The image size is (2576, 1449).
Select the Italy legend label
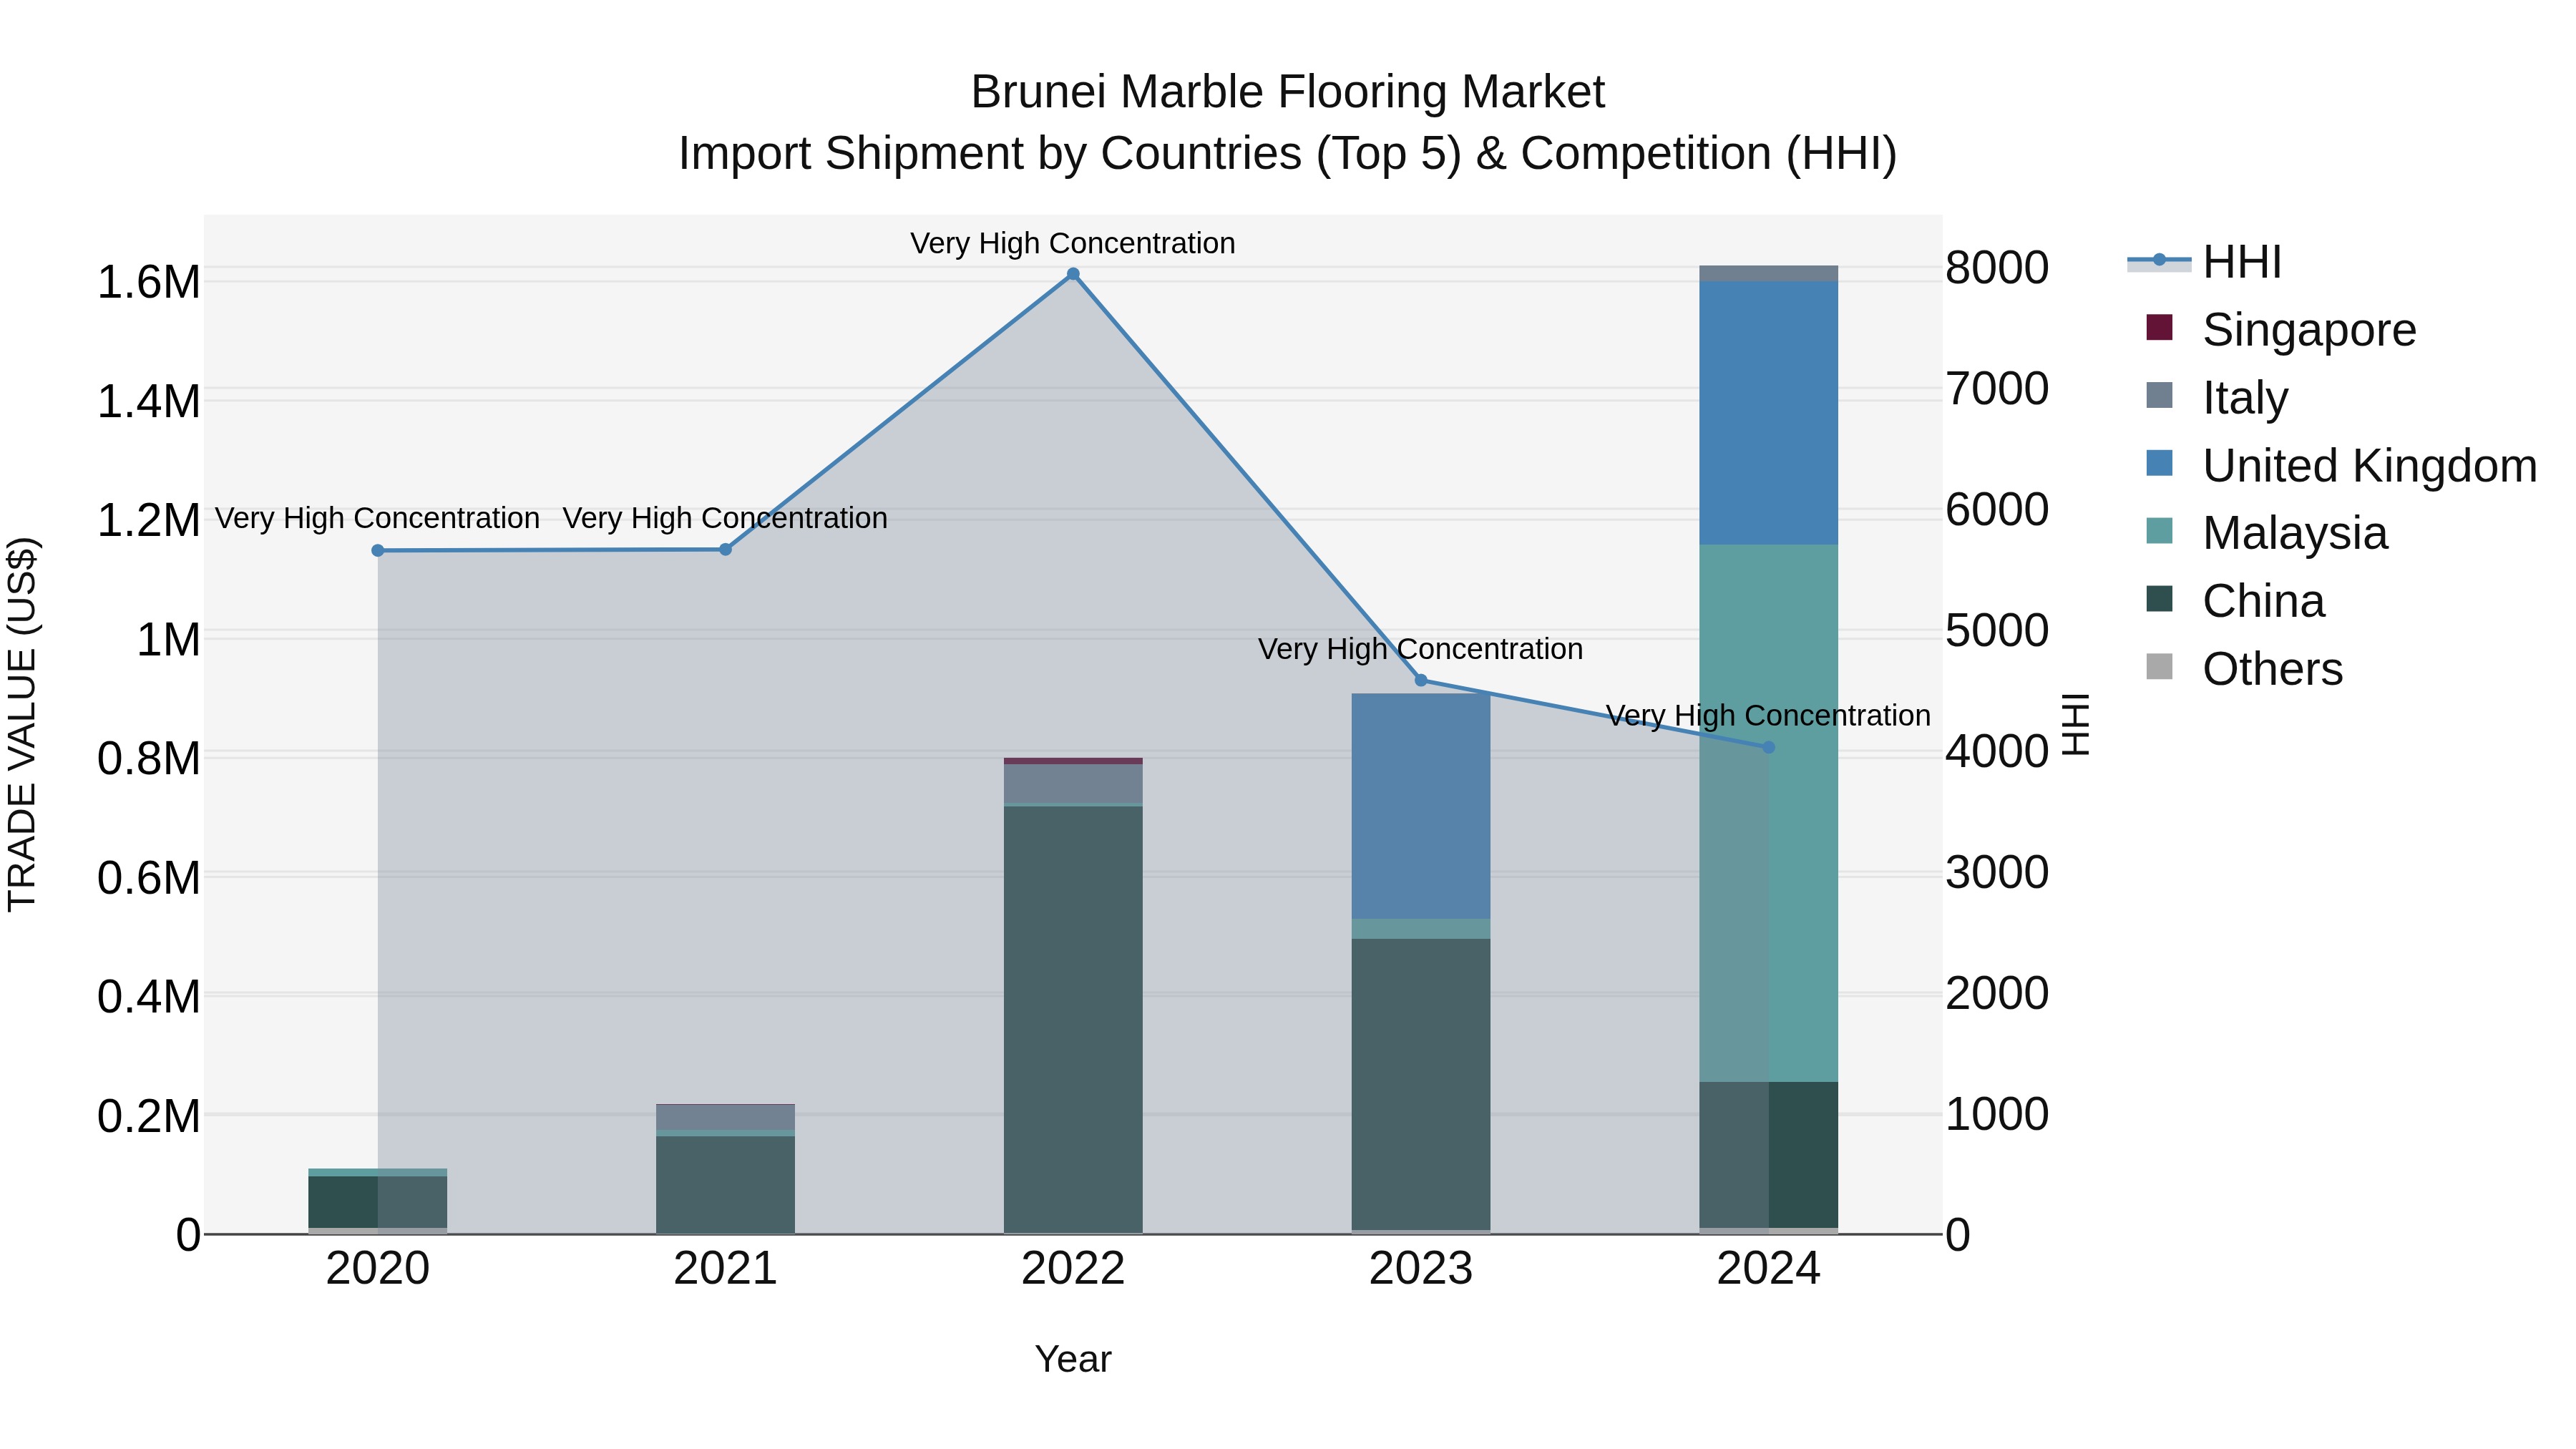pyautogui.click(x=2245, y=398)
